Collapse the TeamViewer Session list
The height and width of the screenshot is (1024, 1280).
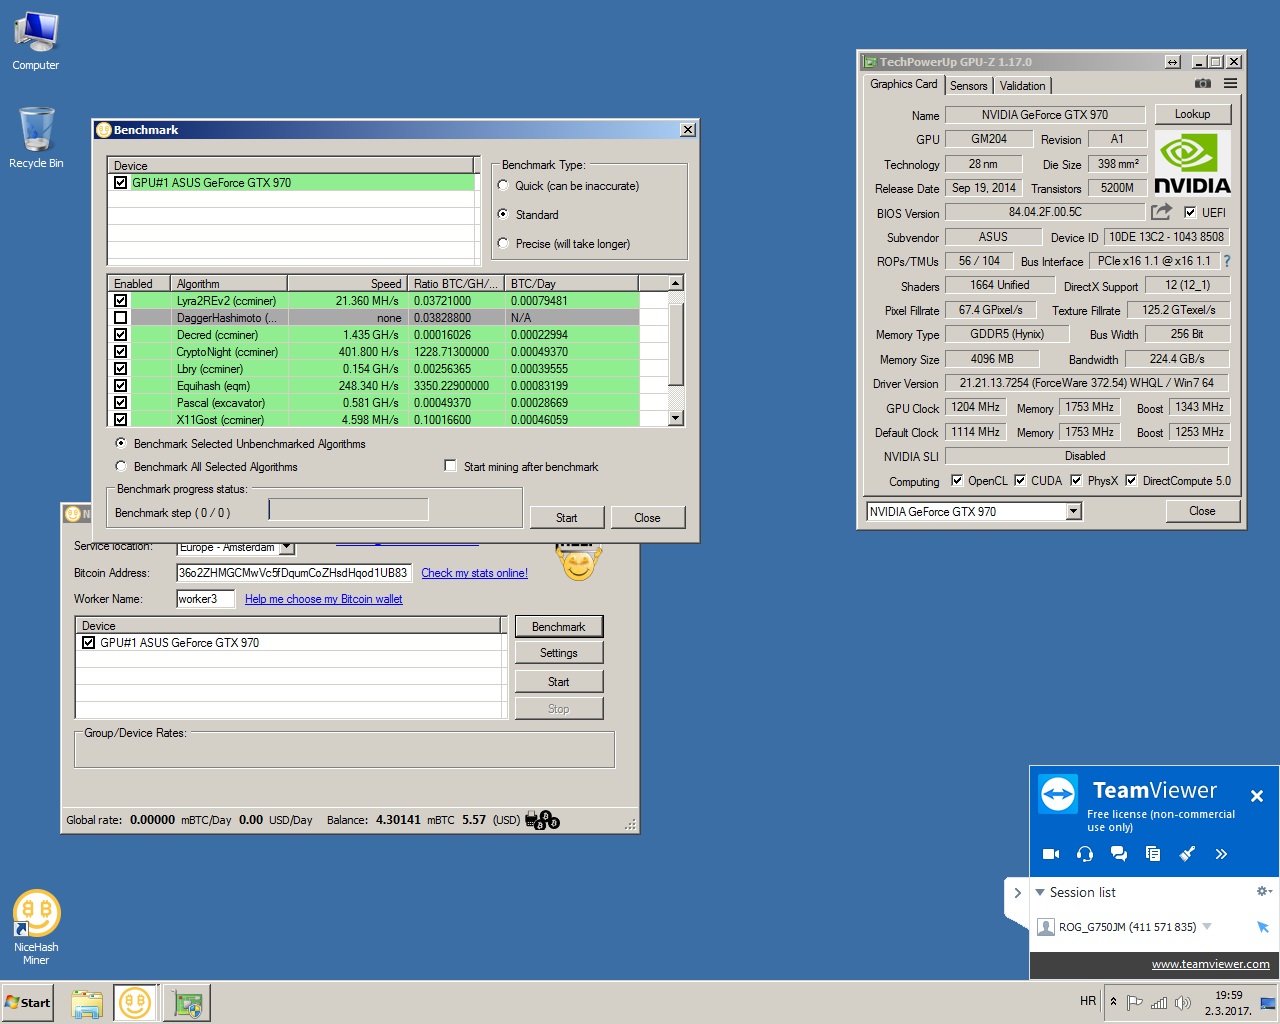pyautogui.click(x=1040, y=892)
